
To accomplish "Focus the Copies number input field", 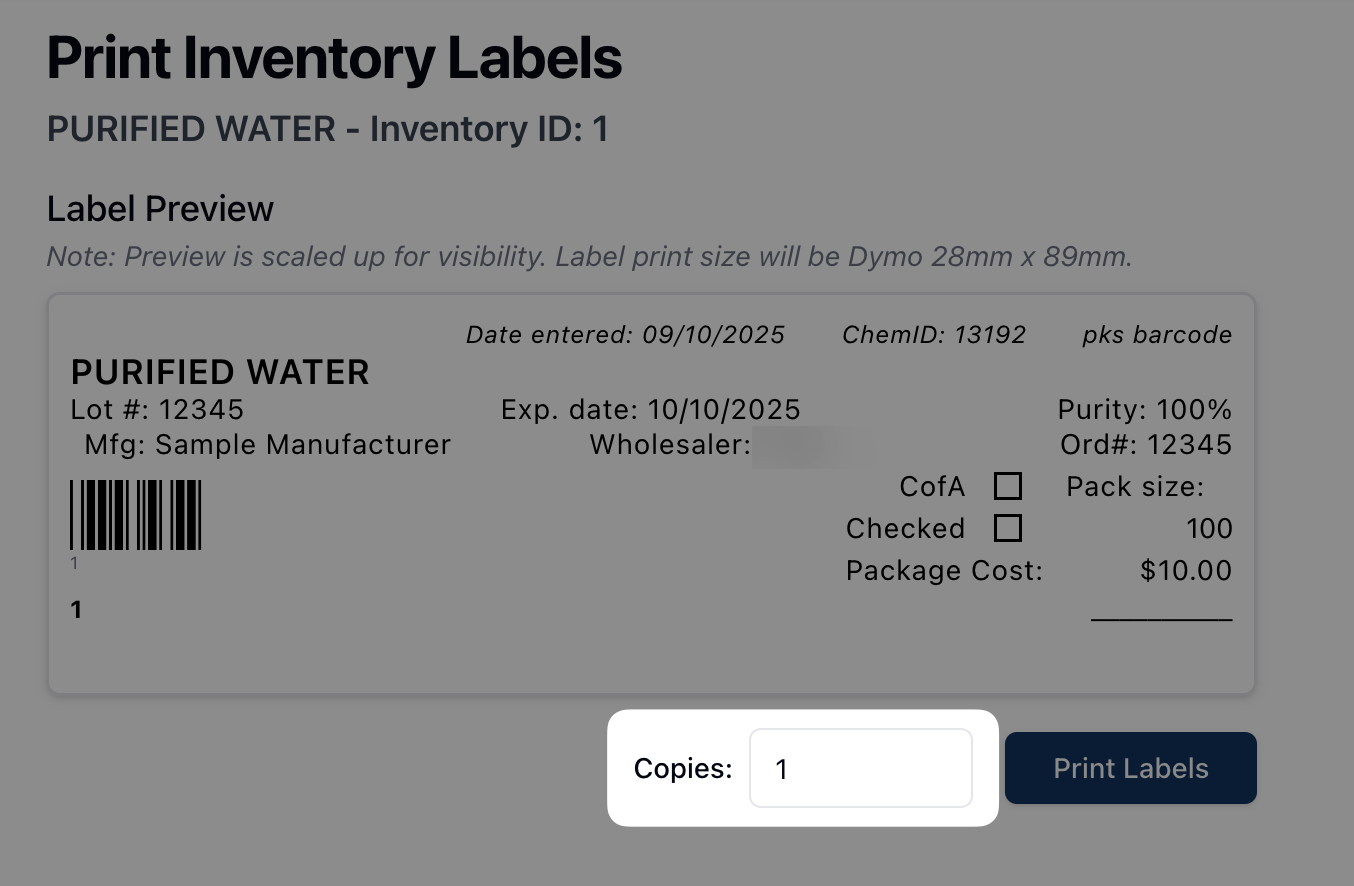I will [x=860, y=768].
